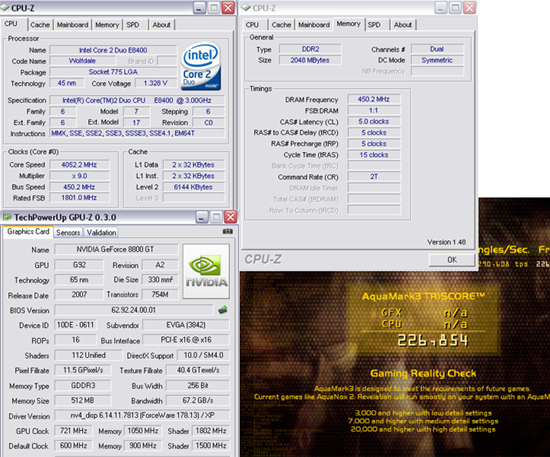Select the CPU tab in left CPU-Z
This screenshot has height=457, width=550.
pyautogui.click(x=11, y=24)
